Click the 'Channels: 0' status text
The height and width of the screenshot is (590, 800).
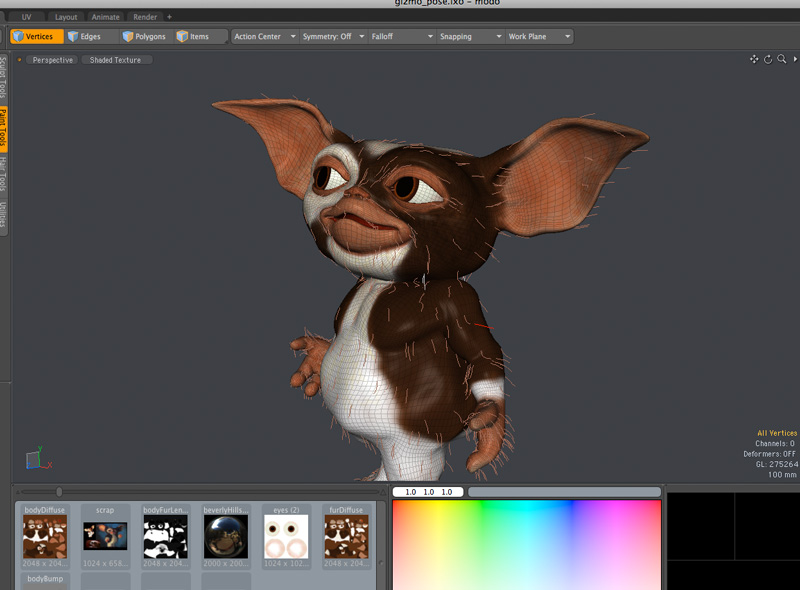click(x=774, y=444)
